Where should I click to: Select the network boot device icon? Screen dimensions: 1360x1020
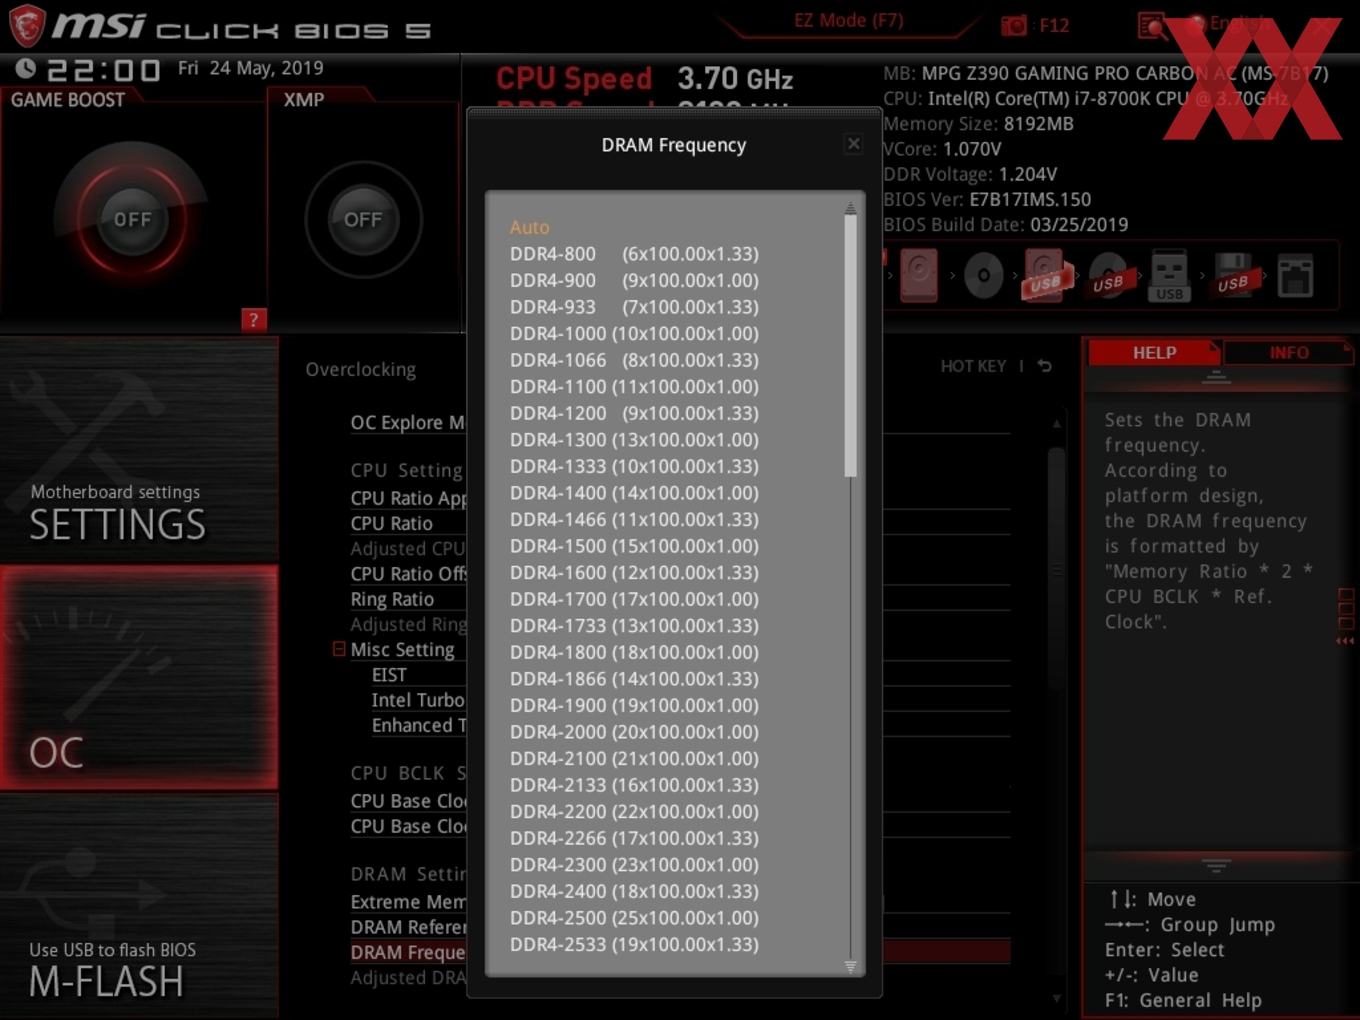click(1295, 275)
